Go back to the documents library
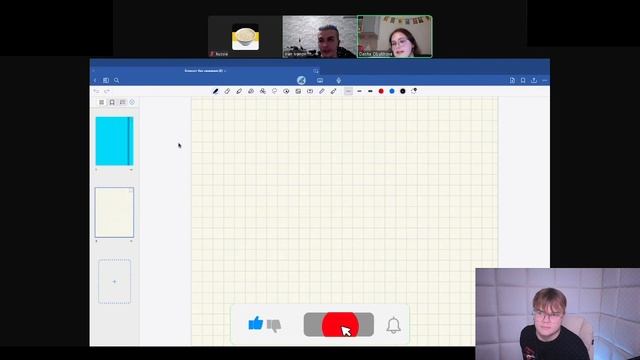 [95, 80]
